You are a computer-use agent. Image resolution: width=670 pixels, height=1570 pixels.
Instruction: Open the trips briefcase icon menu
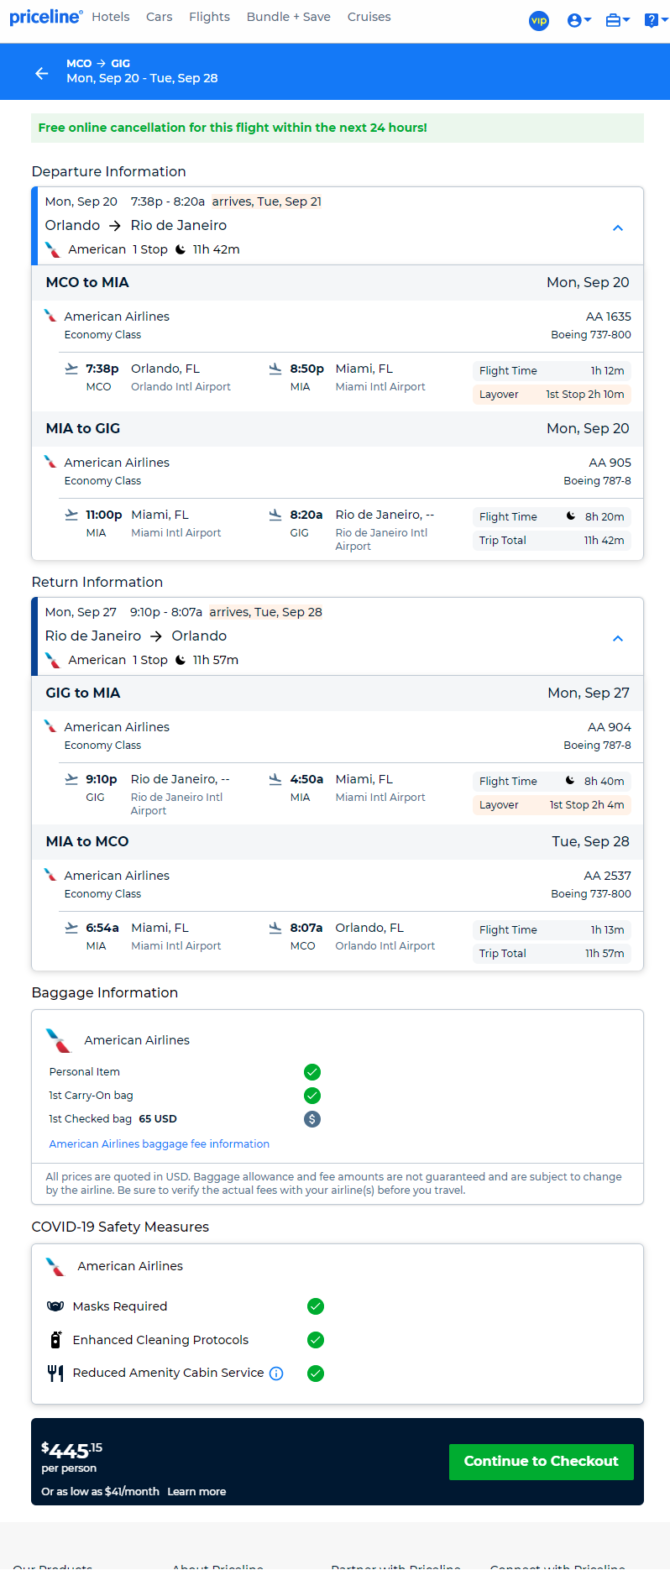point(617,20)
